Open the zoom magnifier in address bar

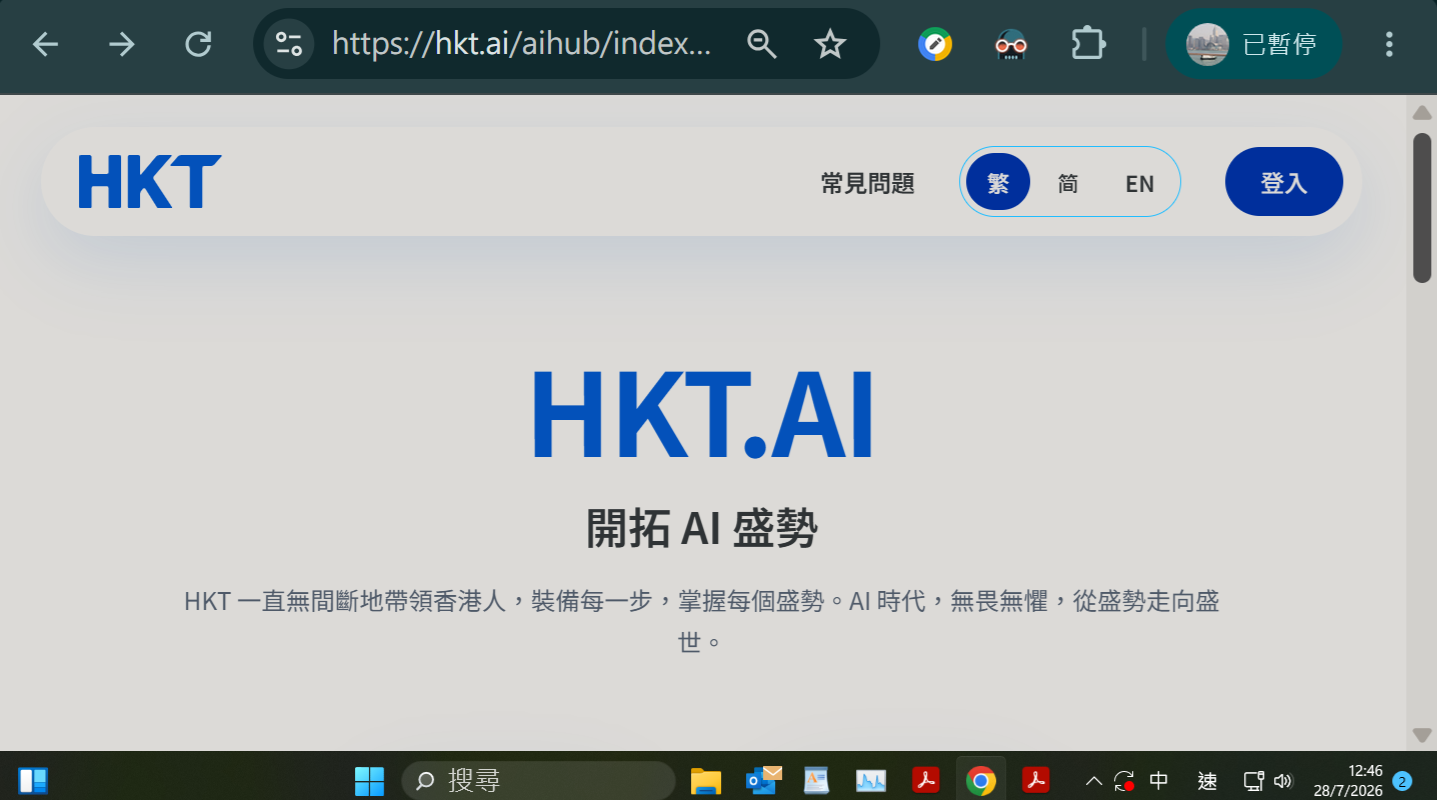point(762,44)
